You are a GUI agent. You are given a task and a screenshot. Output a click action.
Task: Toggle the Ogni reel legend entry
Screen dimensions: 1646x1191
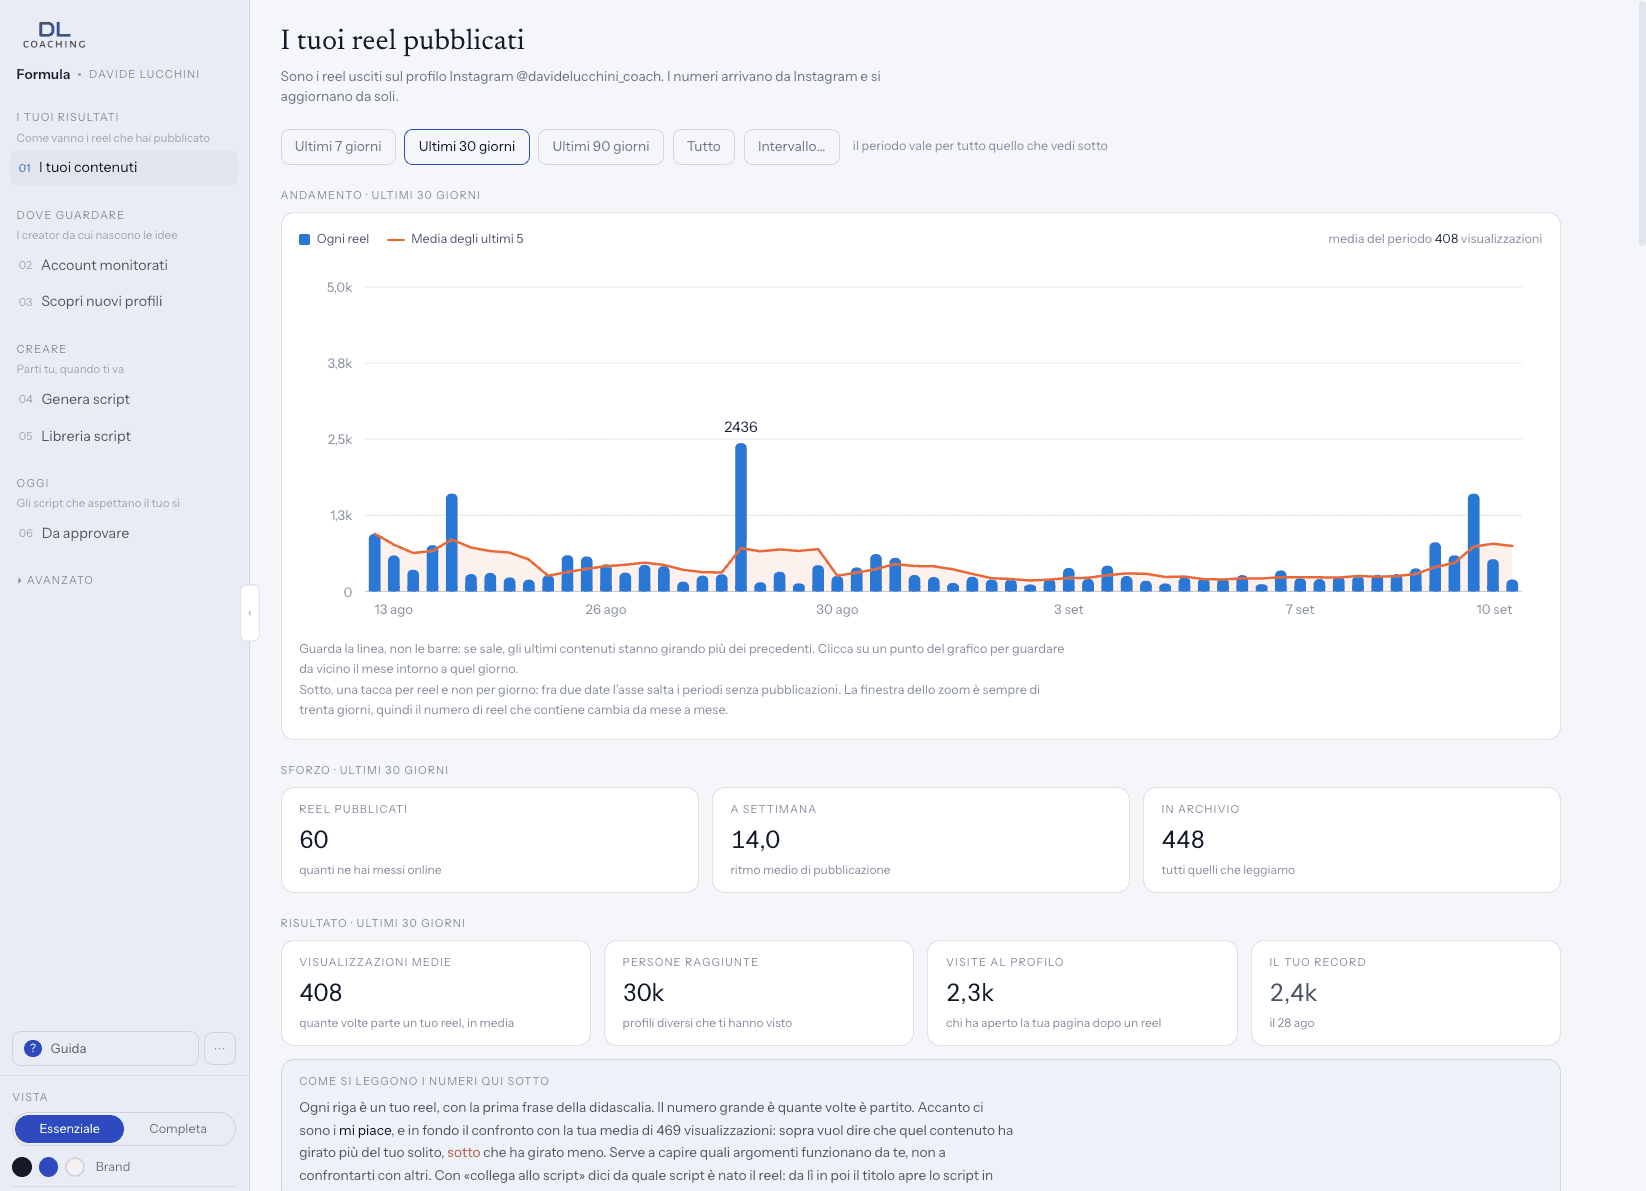[x=334, y=239]
